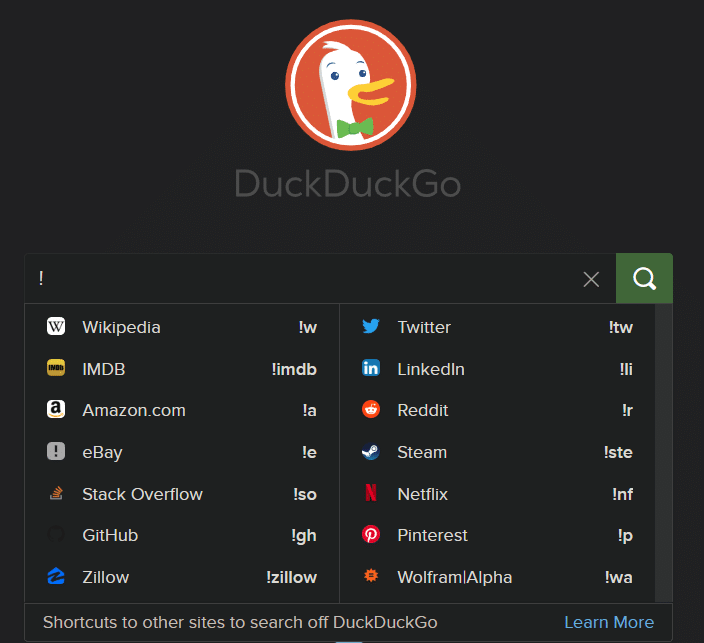Click the !li bang code

tap(626, 369)
